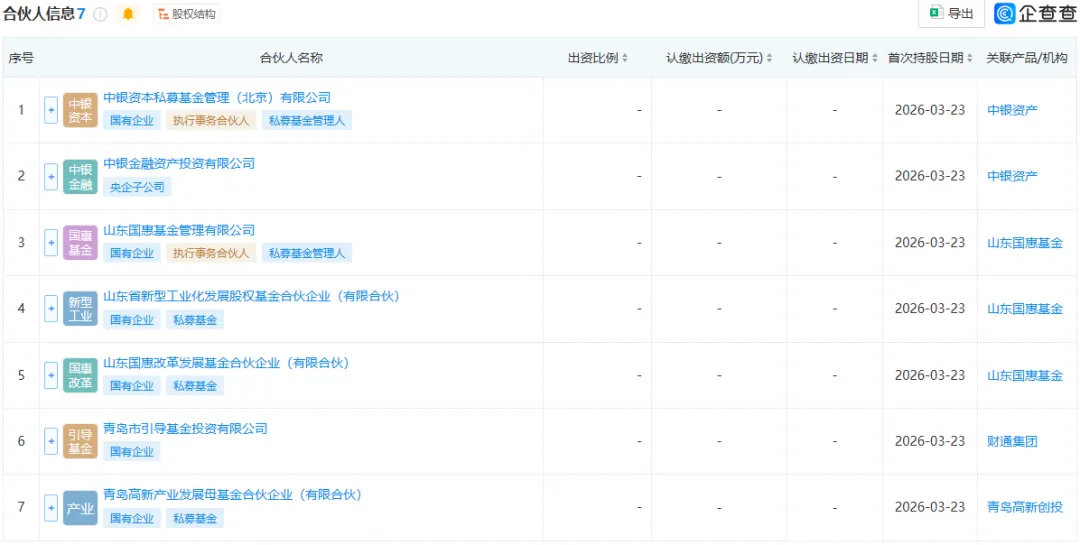Click the 新型工业 company logo tile
The height and width of the screenshot is (545, 1080).
(81, 309)
